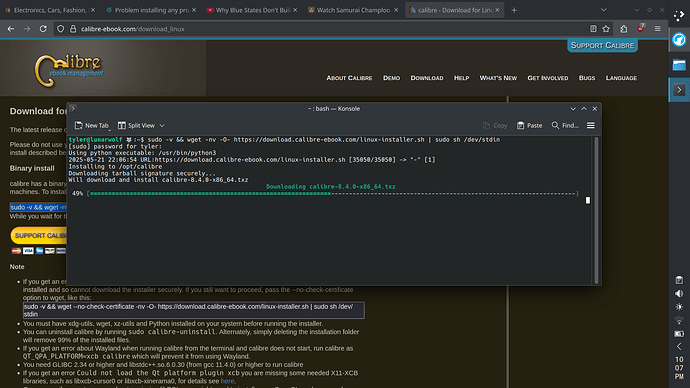
Task: Open Firefox hamburger application menu
Action: point(657,29)
